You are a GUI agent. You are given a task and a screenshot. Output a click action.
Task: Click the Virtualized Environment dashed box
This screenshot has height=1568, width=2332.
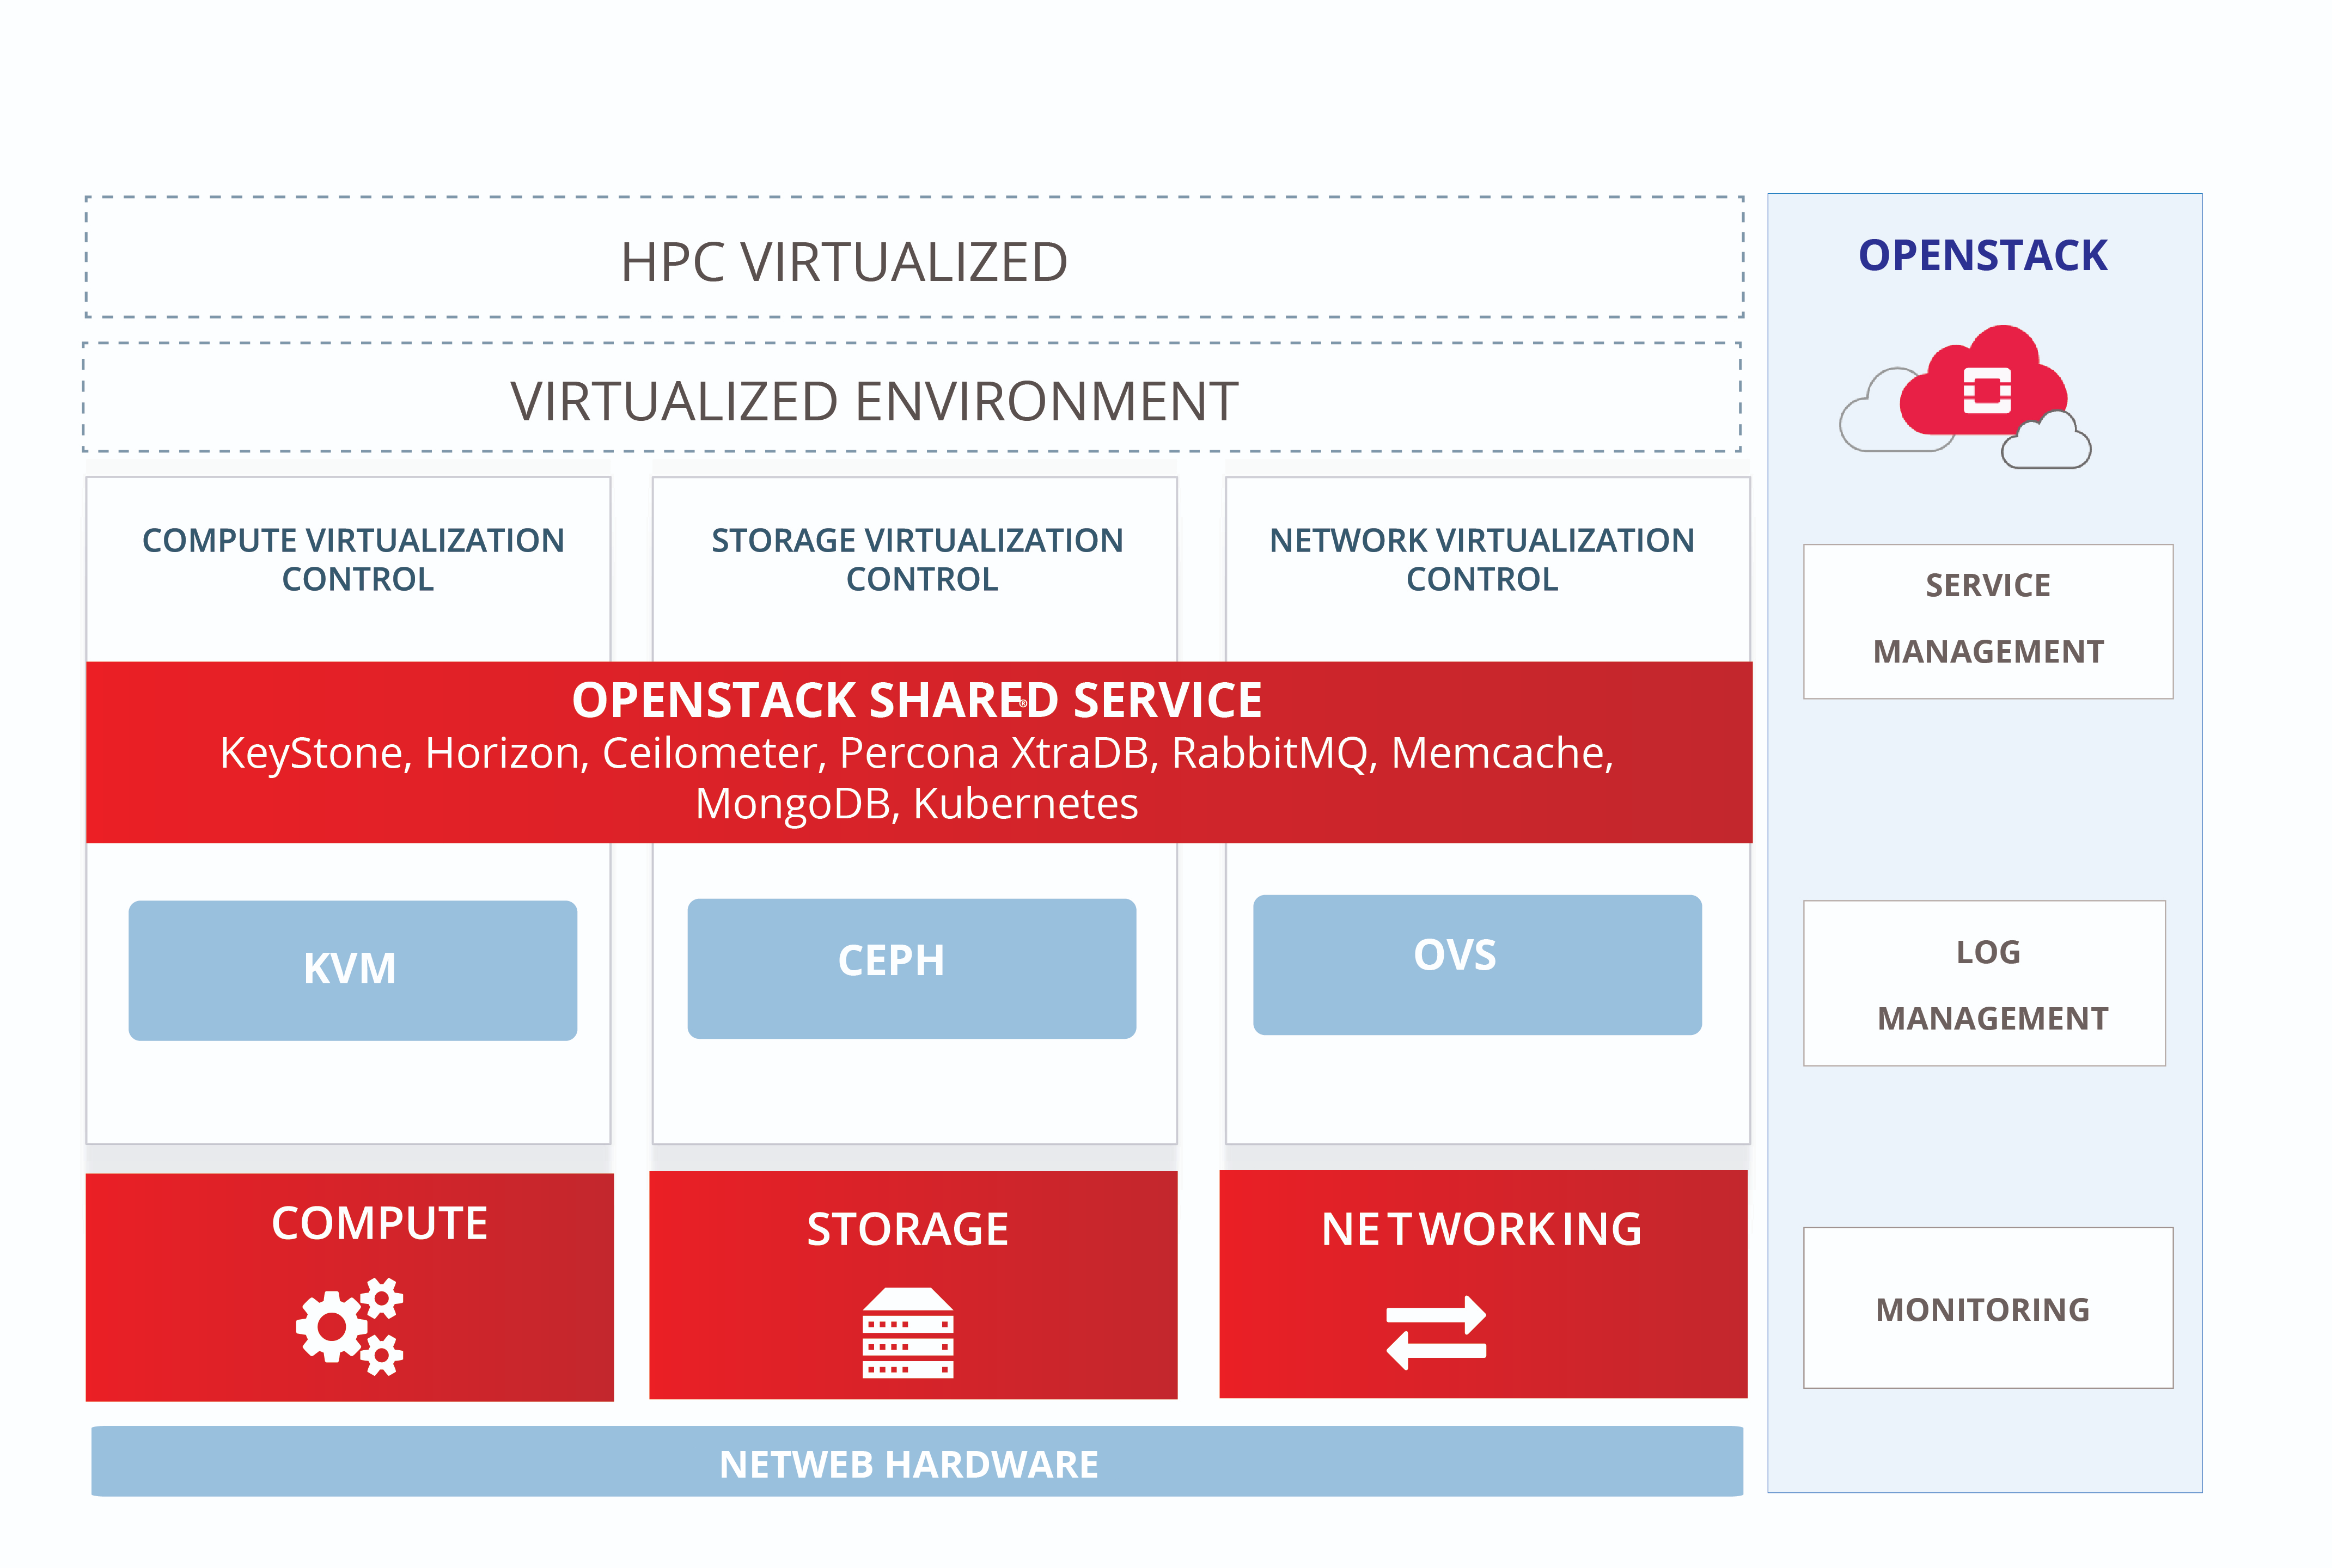click(911, 397)
